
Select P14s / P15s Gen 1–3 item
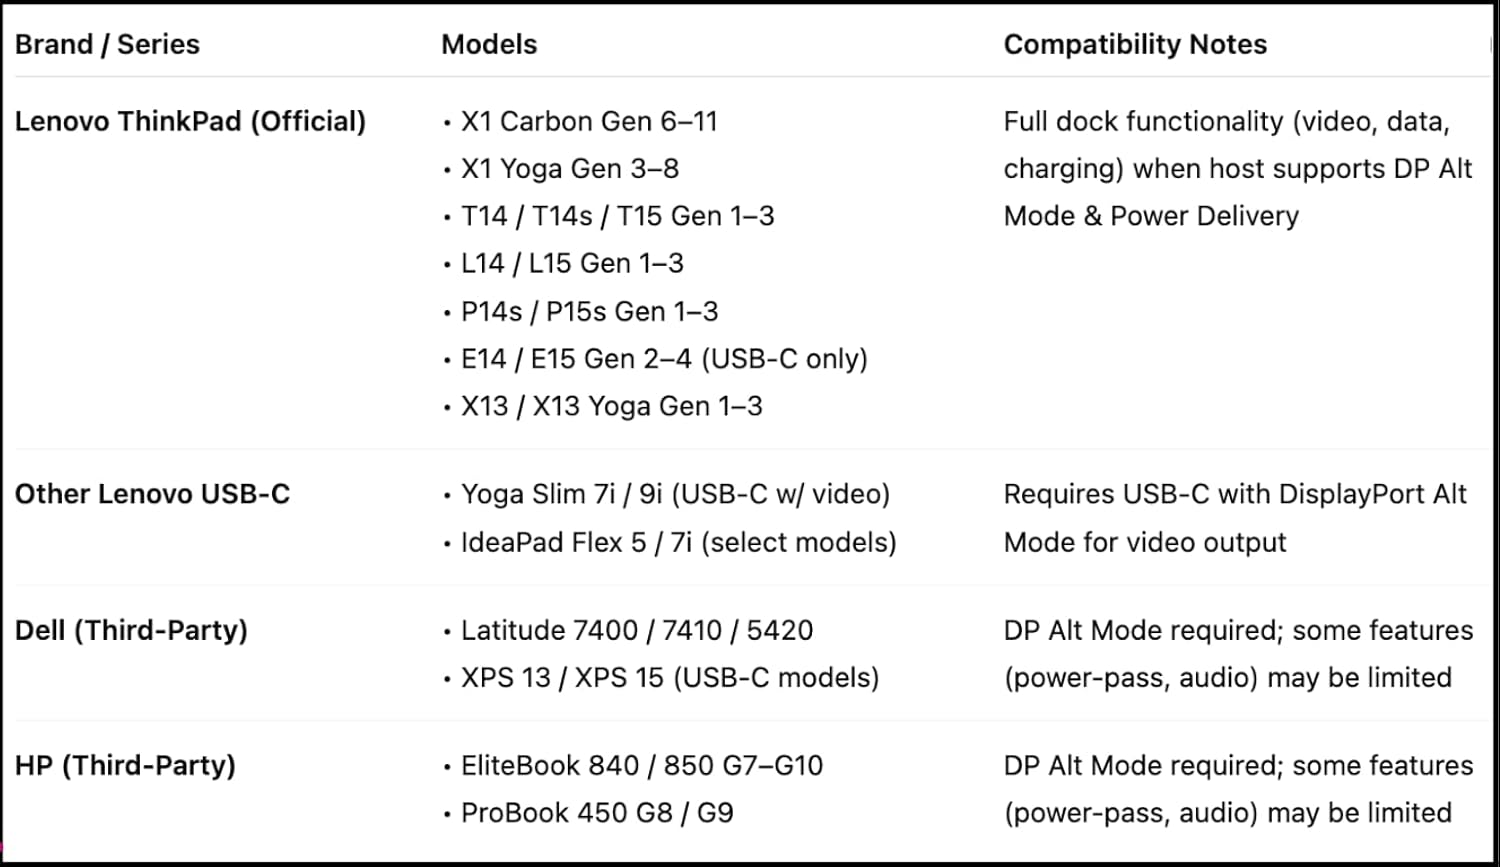coord(589,312)
